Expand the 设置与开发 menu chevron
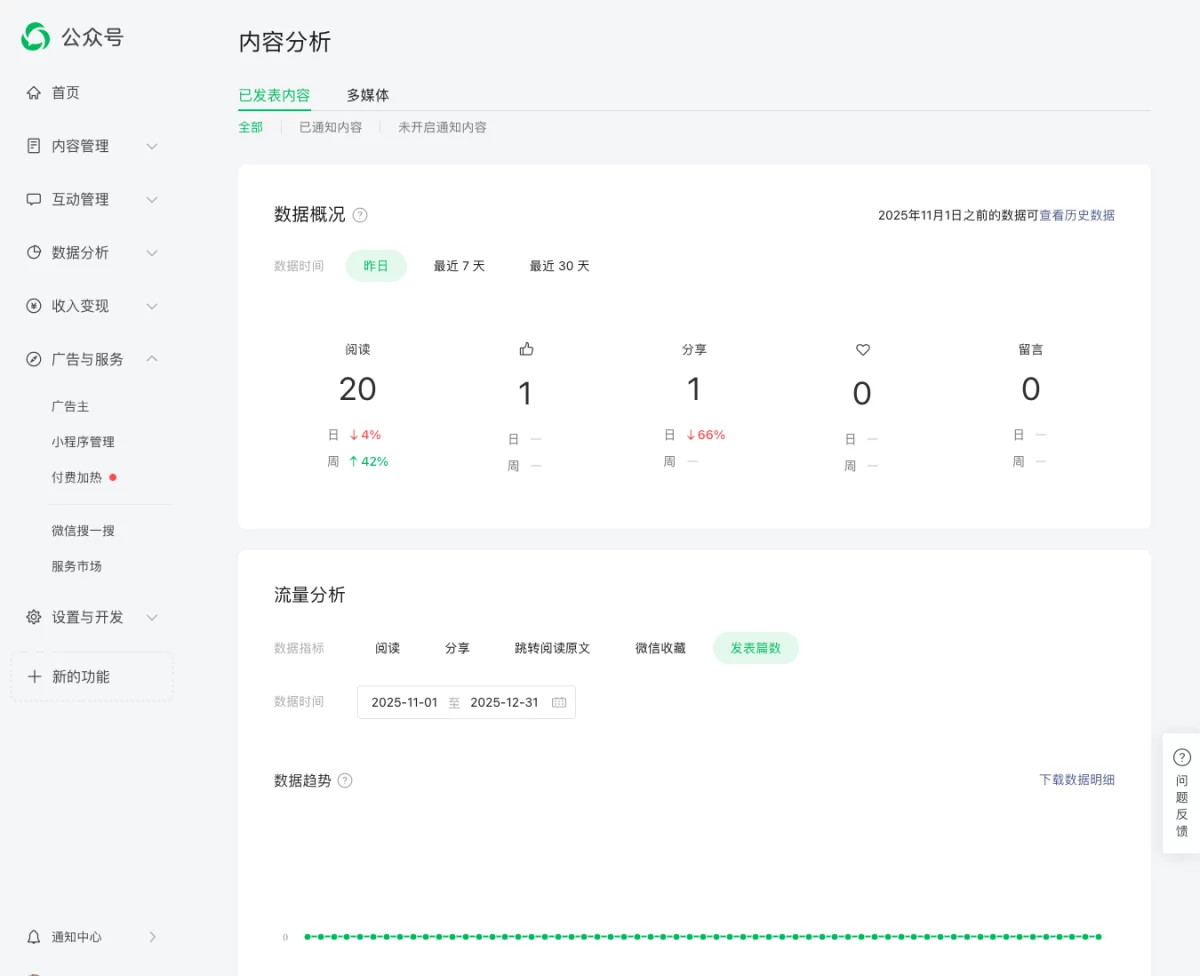The height and width of the screenshot is (976, 1200). 152,617
